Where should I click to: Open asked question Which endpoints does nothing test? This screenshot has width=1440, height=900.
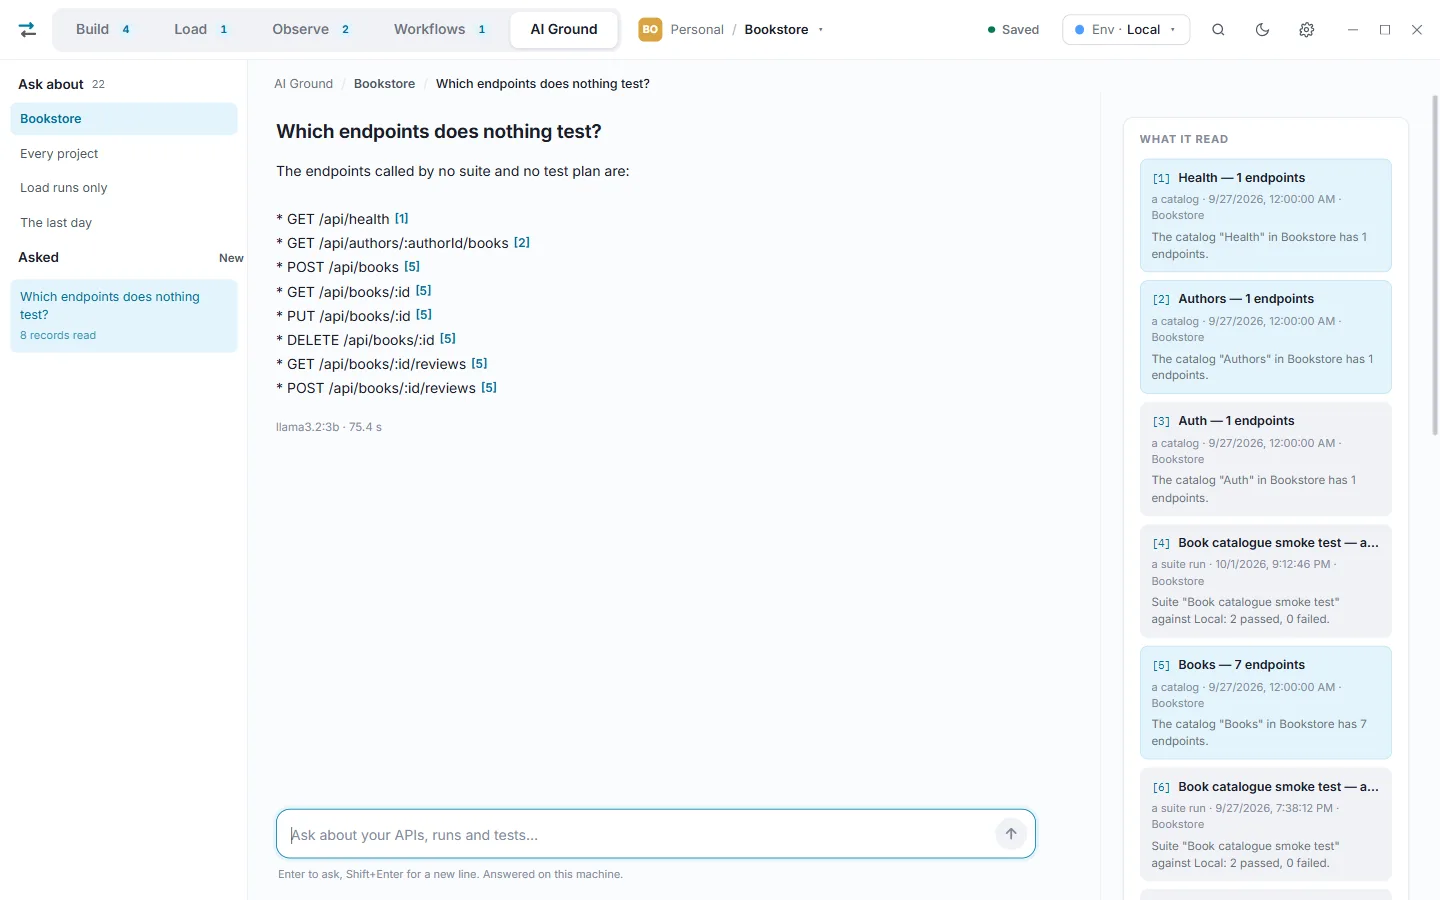point(124,316)
